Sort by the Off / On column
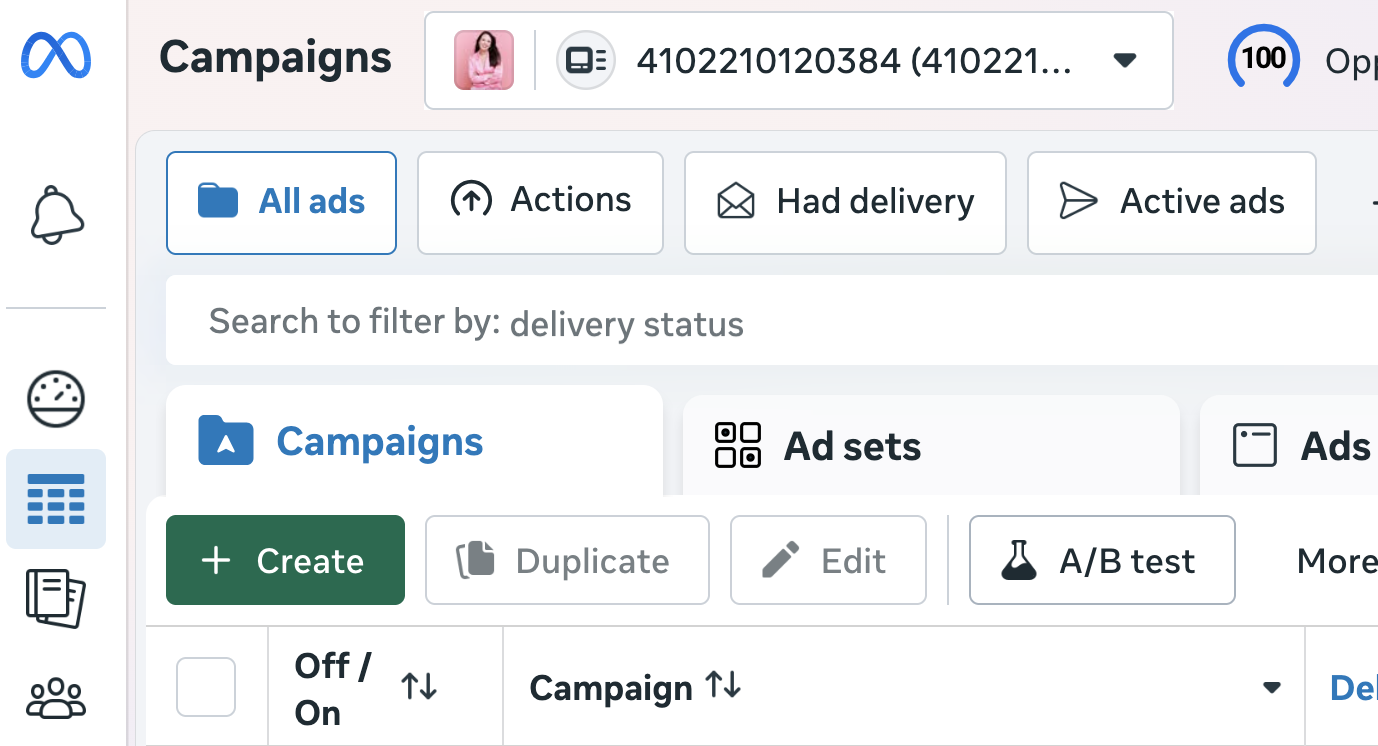Viewport: 1378px width, 746px height. pos(419,687)
